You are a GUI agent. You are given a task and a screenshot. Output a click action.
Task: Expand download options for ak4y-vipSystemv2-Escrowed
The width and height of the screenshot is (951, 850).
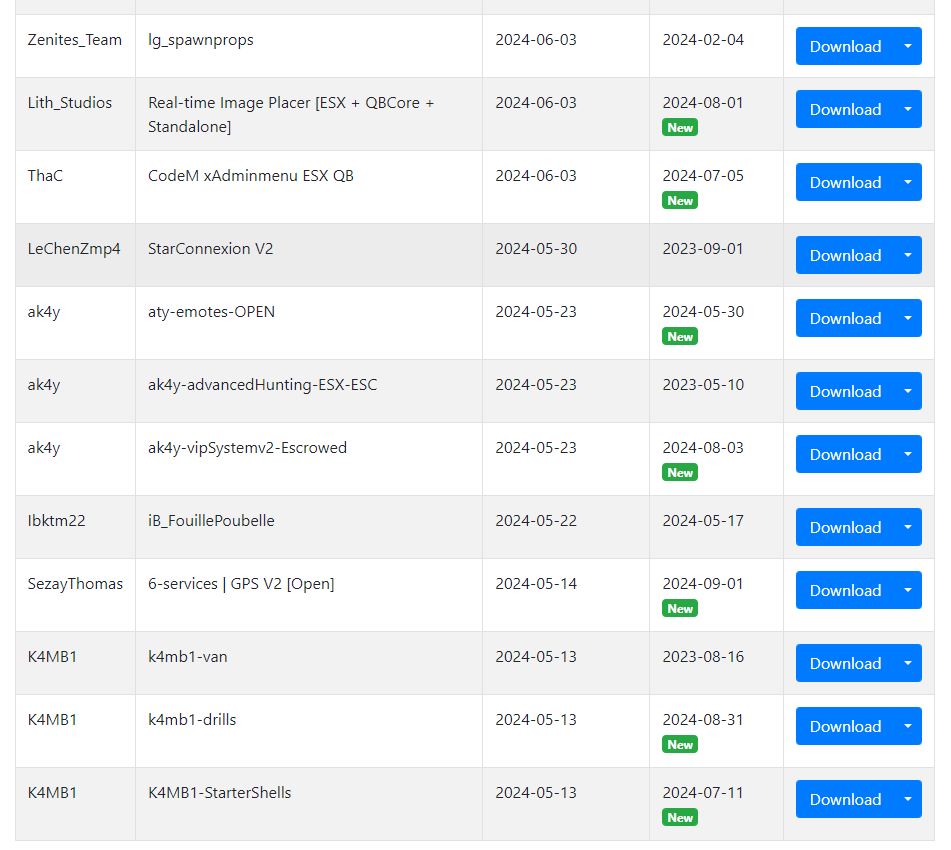coord(908,454)
